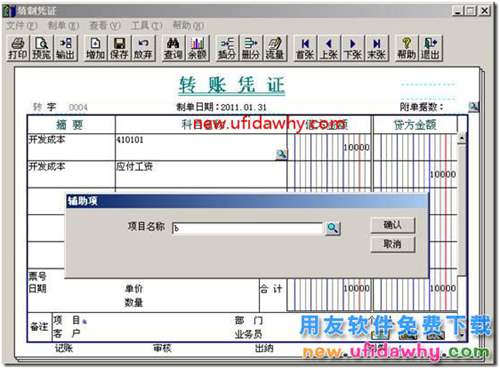The image size is (500, 369).
Task: Go to next voucher 下张
Action: click(353, 49)
